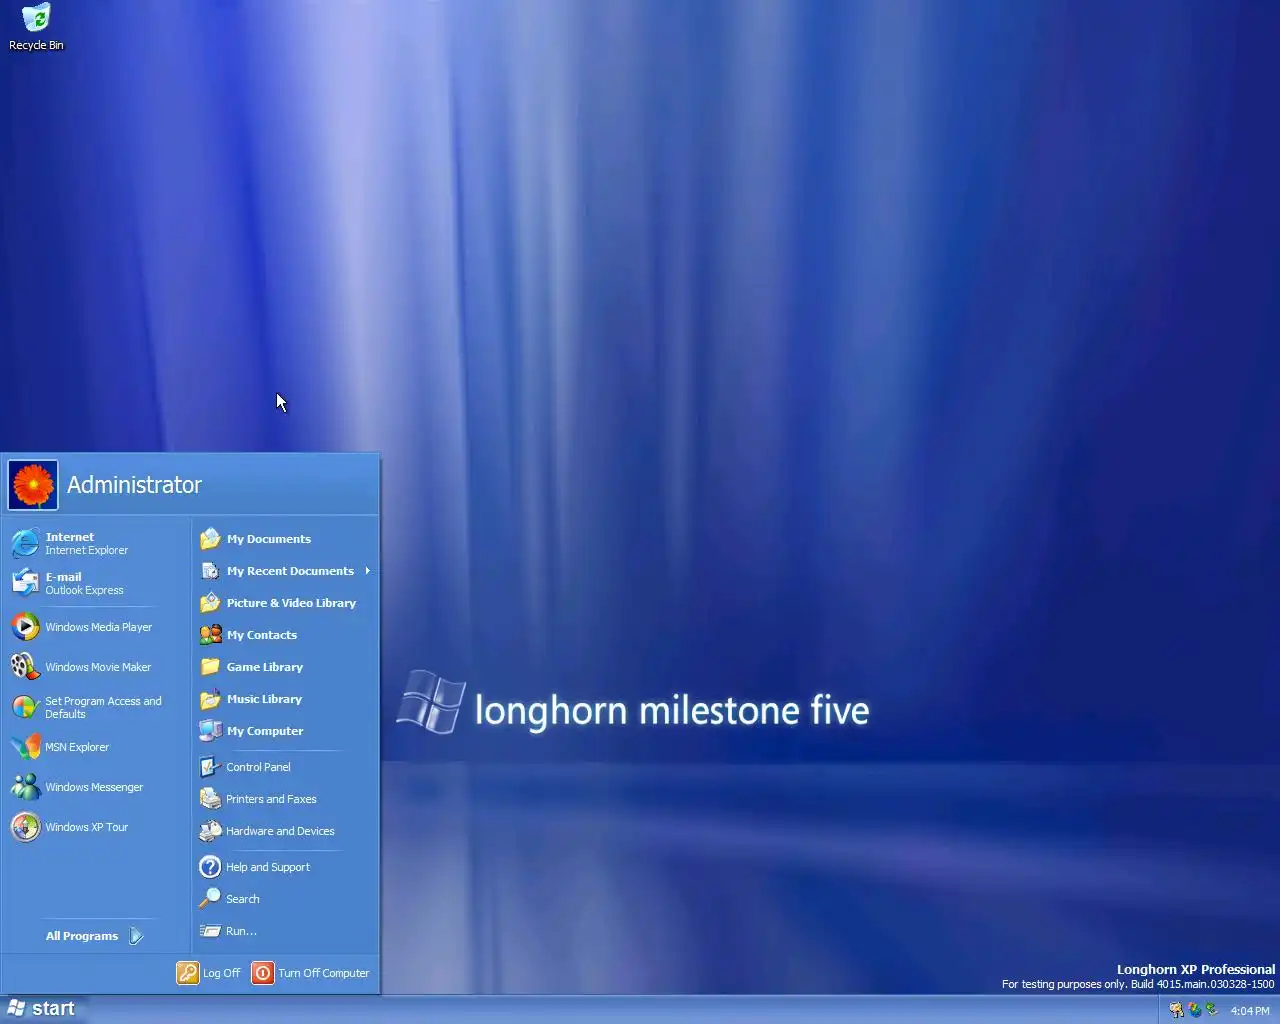Click the Administrator user name header

(134, 485)
